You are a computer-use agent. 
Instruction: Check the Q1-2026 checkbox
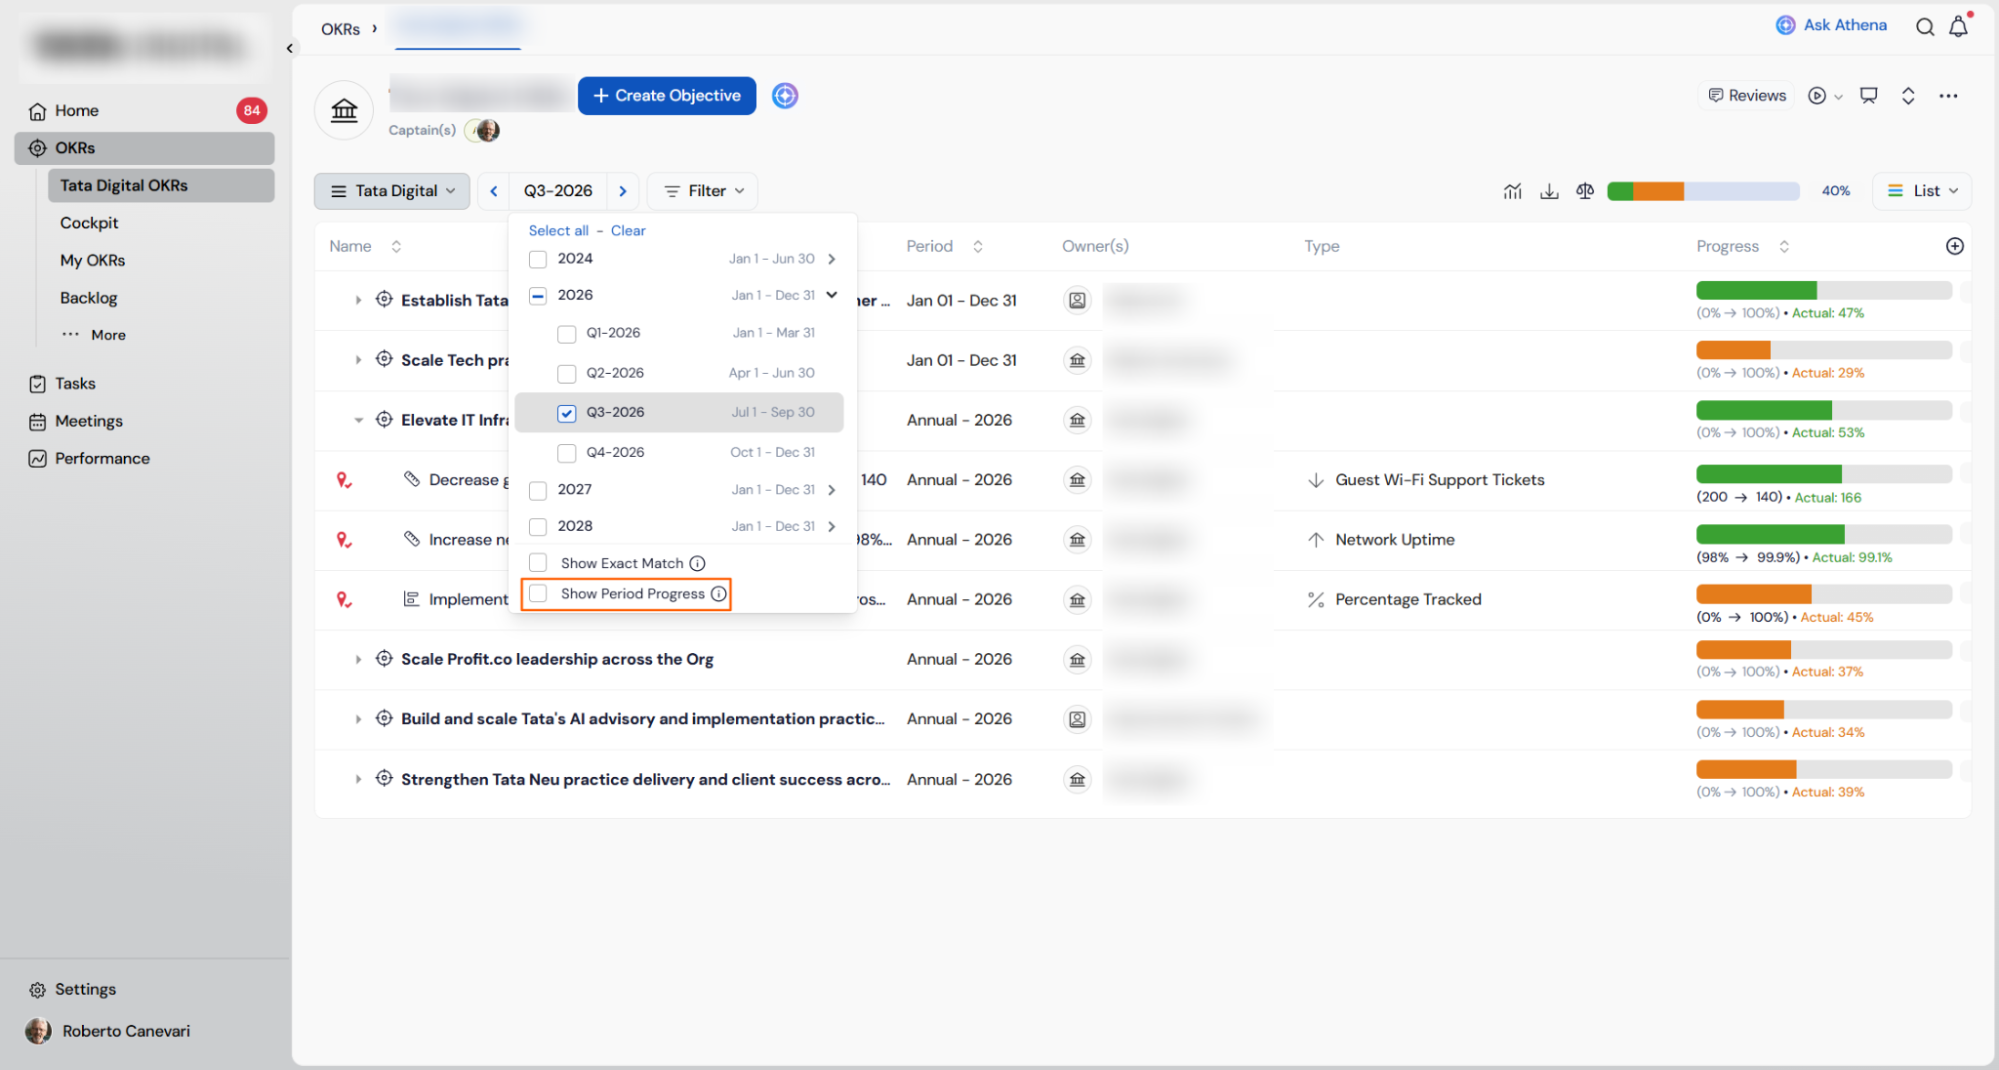[x=567, y=334]
